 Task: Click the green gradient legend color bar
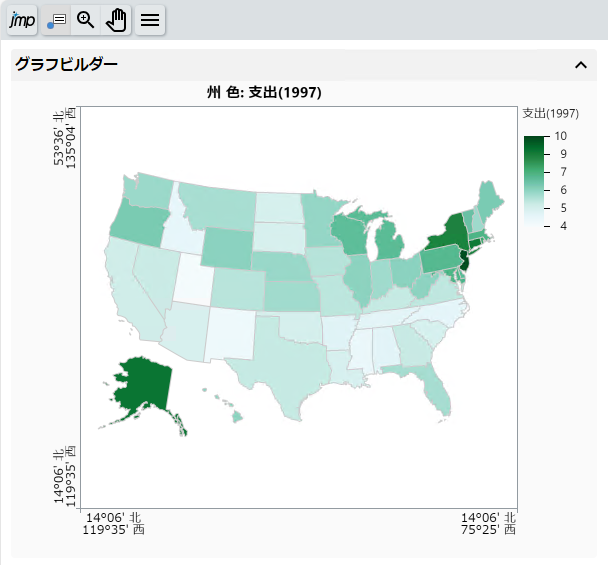[534, 181]
